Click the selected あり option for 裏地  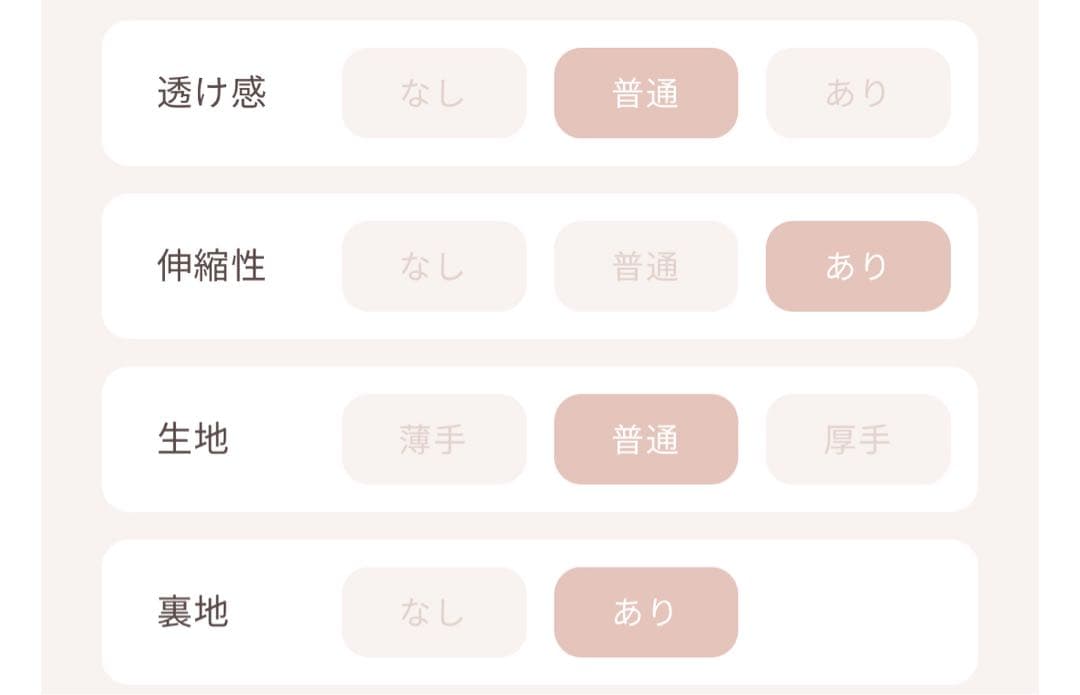(645, 613)
